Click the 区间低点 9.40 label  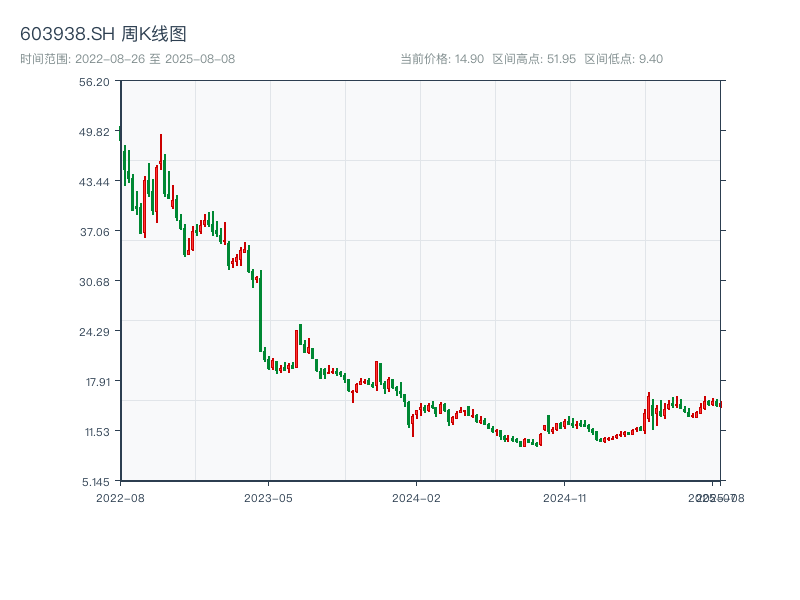[623, 59]
